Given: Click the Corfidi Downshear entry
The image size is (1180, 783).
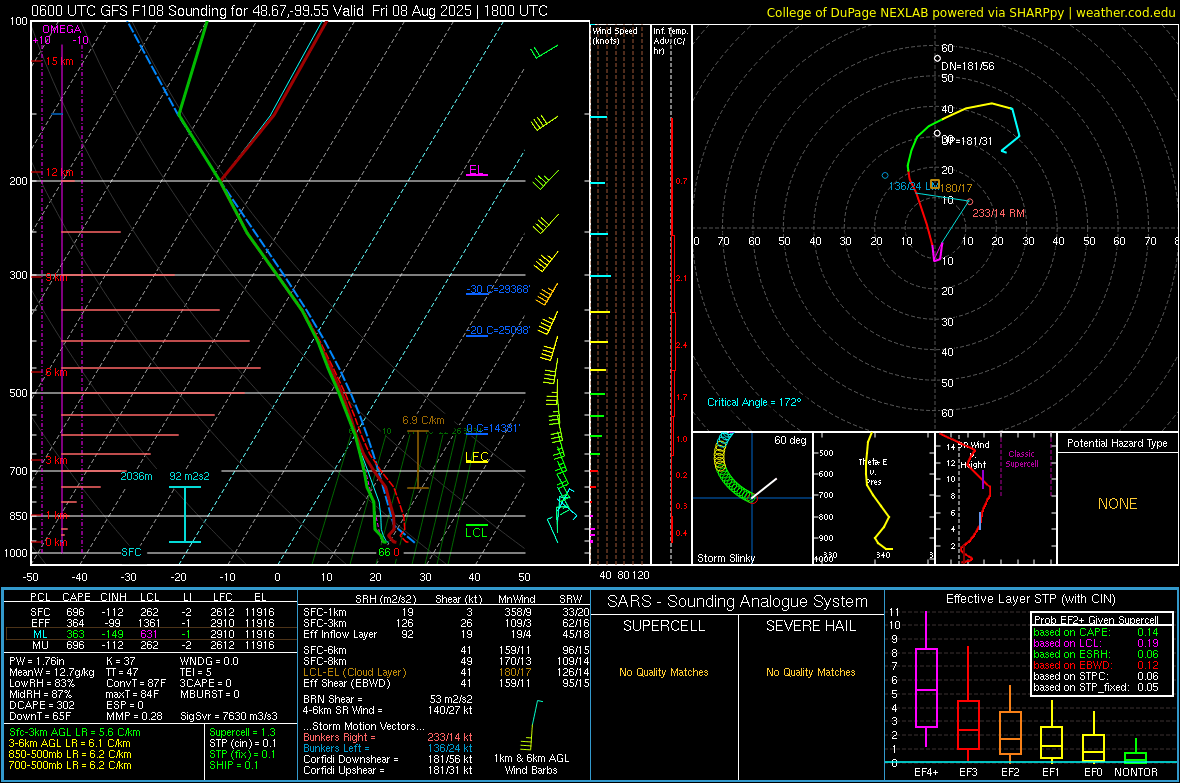Looking at the screenshot, I should tap(388, 759).
